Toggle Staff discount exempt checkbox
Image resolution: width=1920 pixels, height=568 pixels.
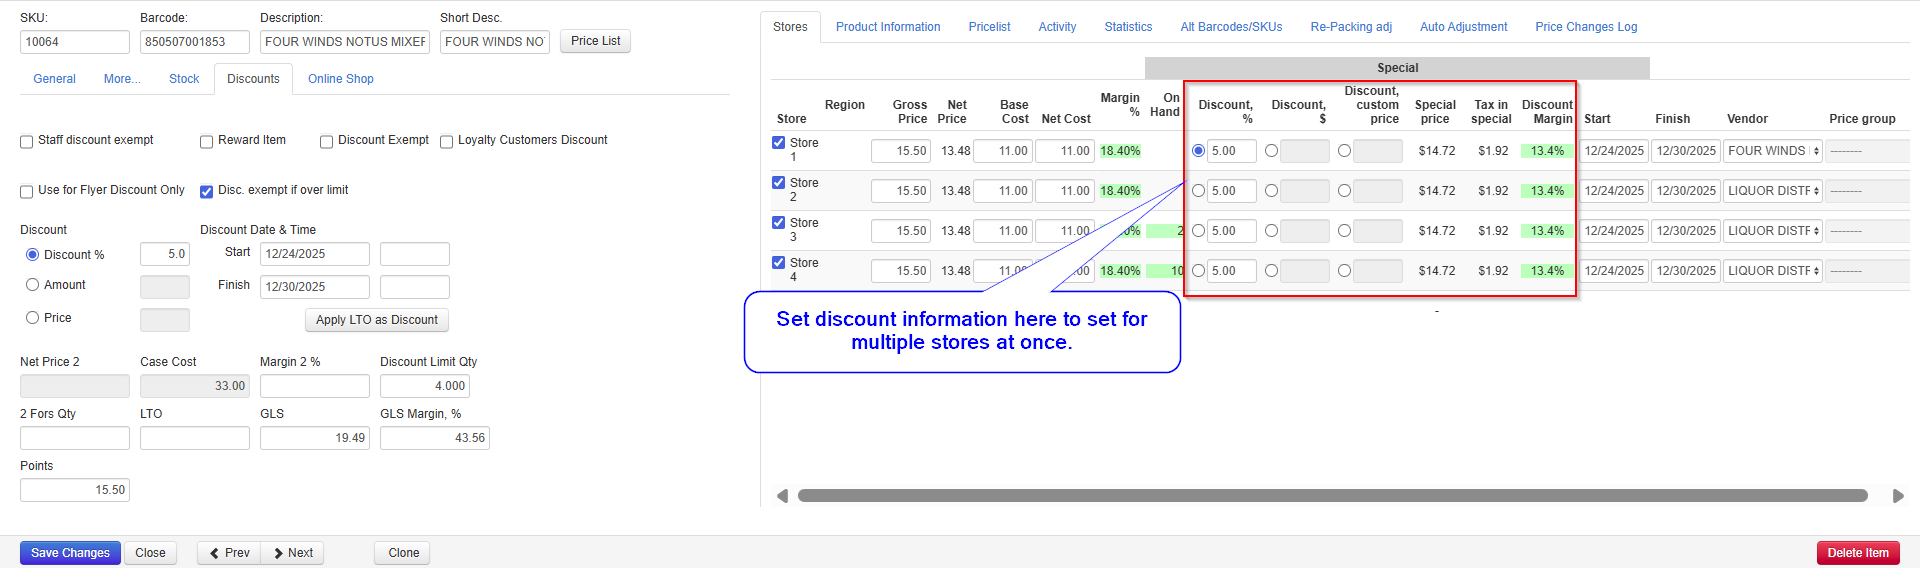click(x=27, y=142)
